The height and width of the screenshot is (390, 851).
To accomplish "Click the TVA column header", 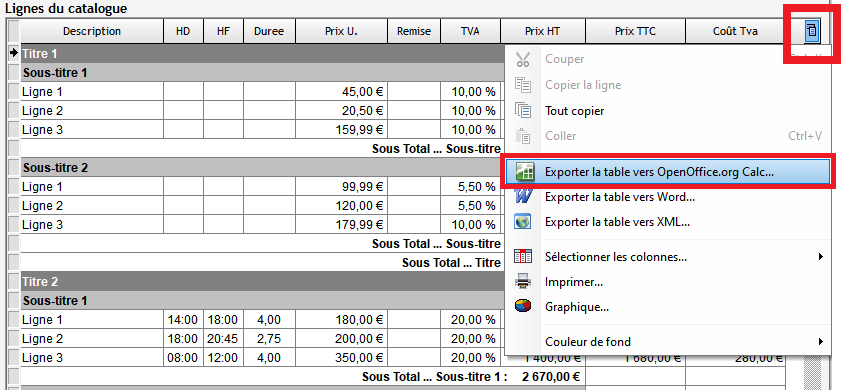I will coord(470,31).
